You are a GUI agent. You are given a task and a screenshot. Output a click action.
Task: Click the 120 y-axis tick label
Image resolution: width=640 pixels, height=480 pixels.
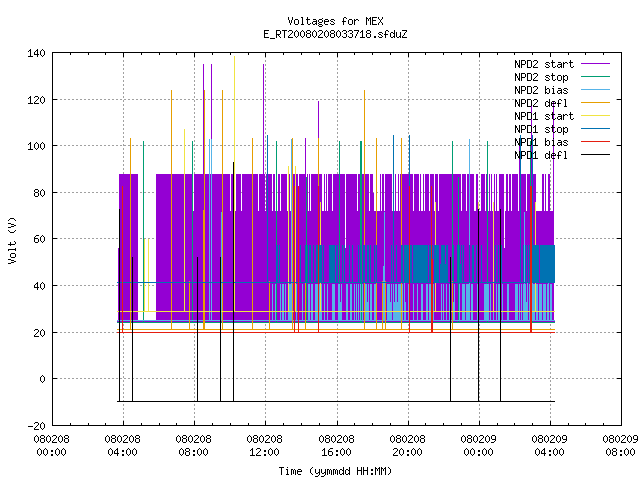click(36, 100)
